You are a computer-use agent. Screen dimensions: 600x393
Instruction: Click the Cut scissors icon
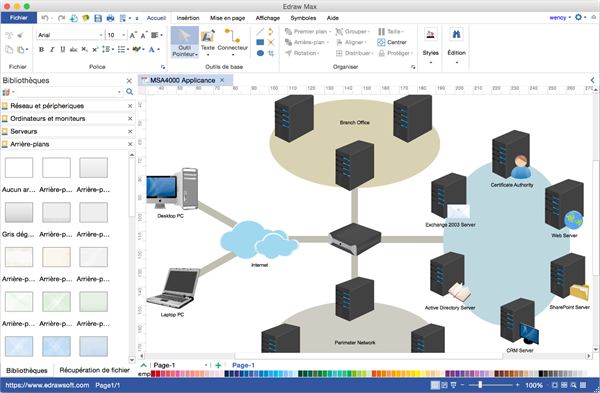9,35
